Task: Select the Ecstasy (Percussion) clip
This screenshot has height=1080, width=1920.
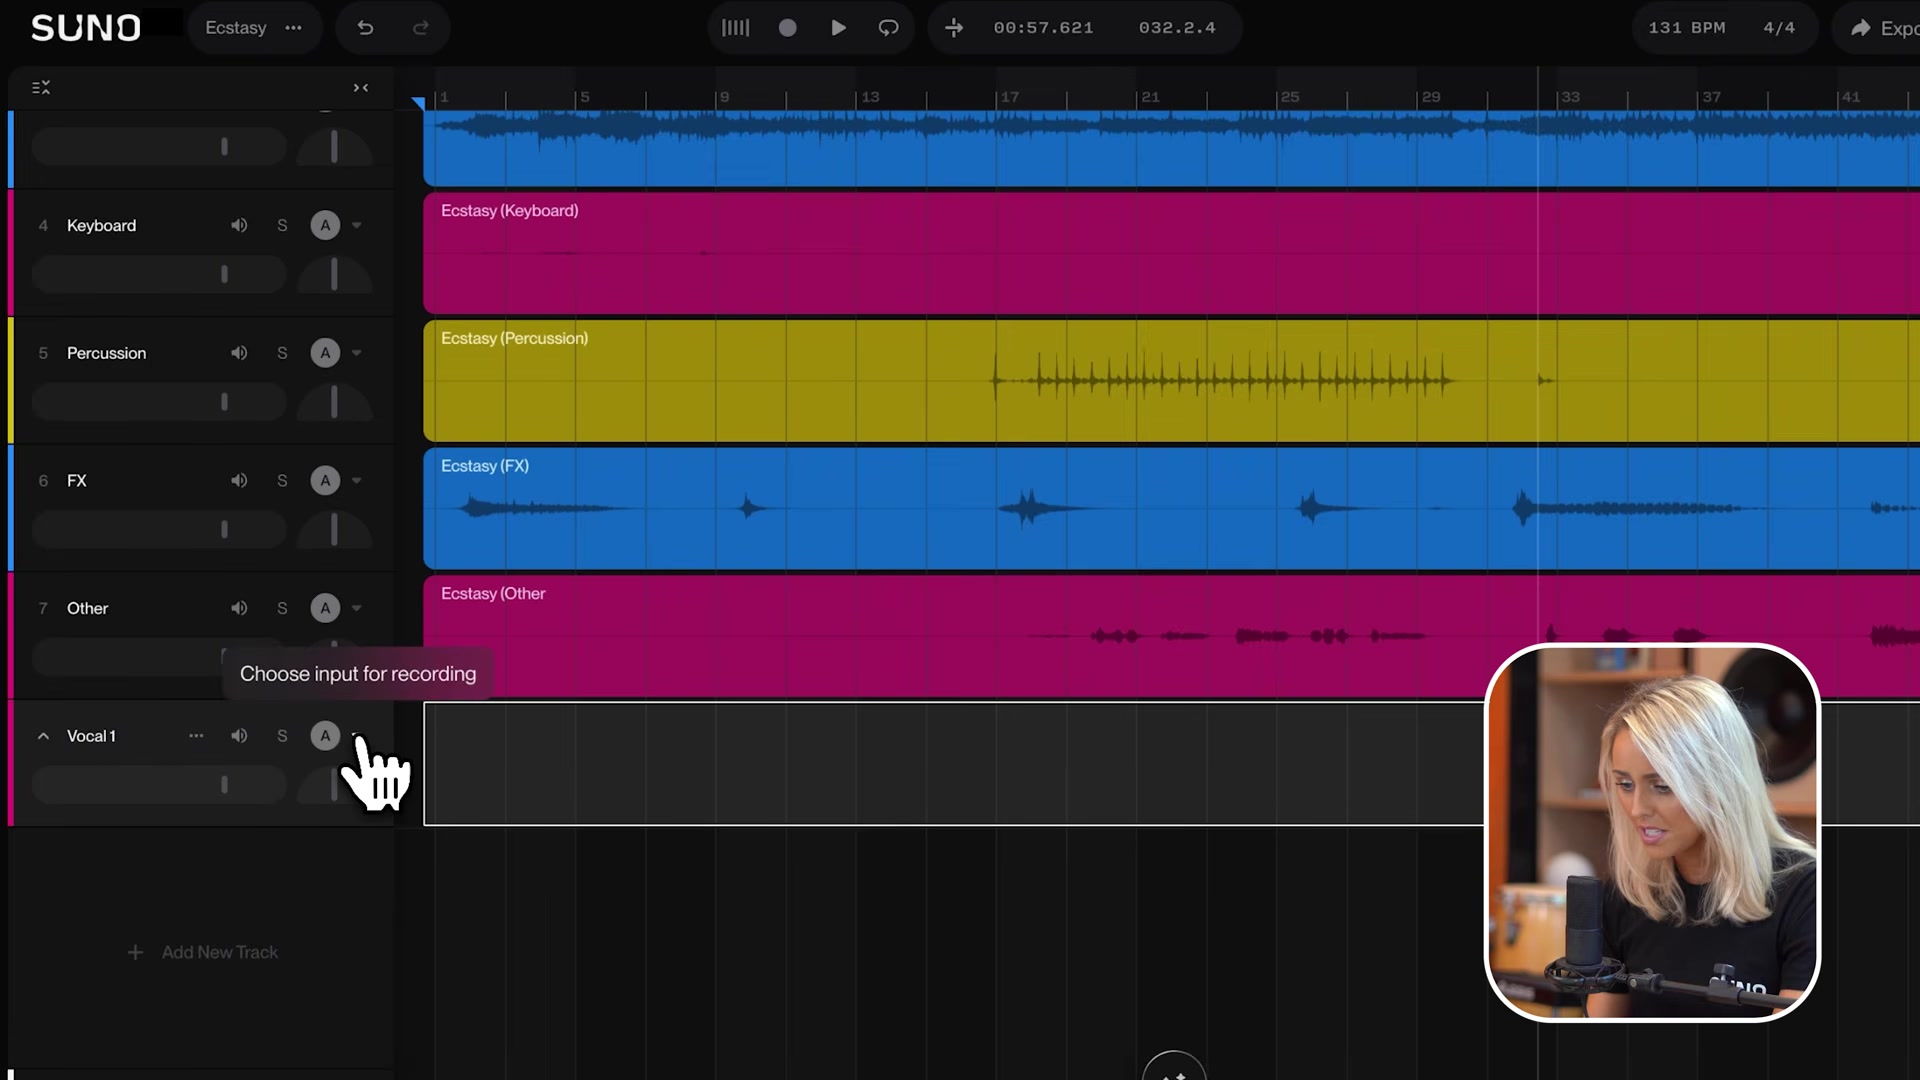Action: tap(1171, 381)
